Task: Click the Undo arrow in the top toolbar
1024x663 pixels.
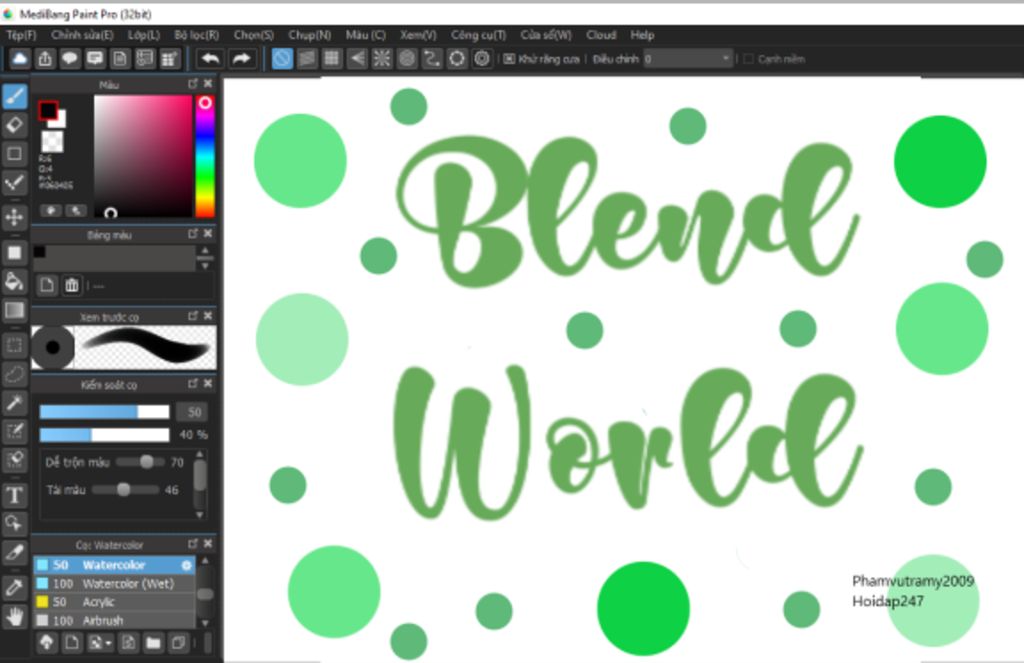Action: tap(210, 59)
